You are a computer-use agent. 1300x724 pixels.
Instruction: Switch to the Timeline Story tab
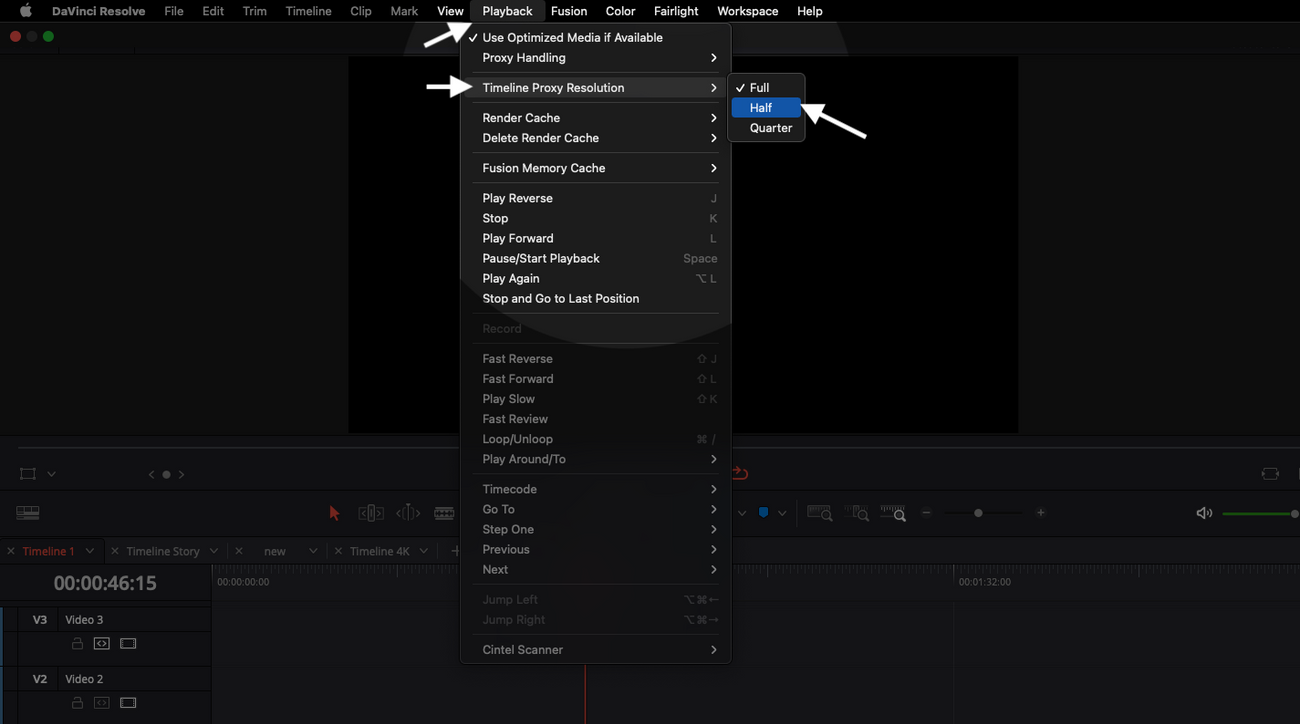pyautogui.click(x=163, y=551)
